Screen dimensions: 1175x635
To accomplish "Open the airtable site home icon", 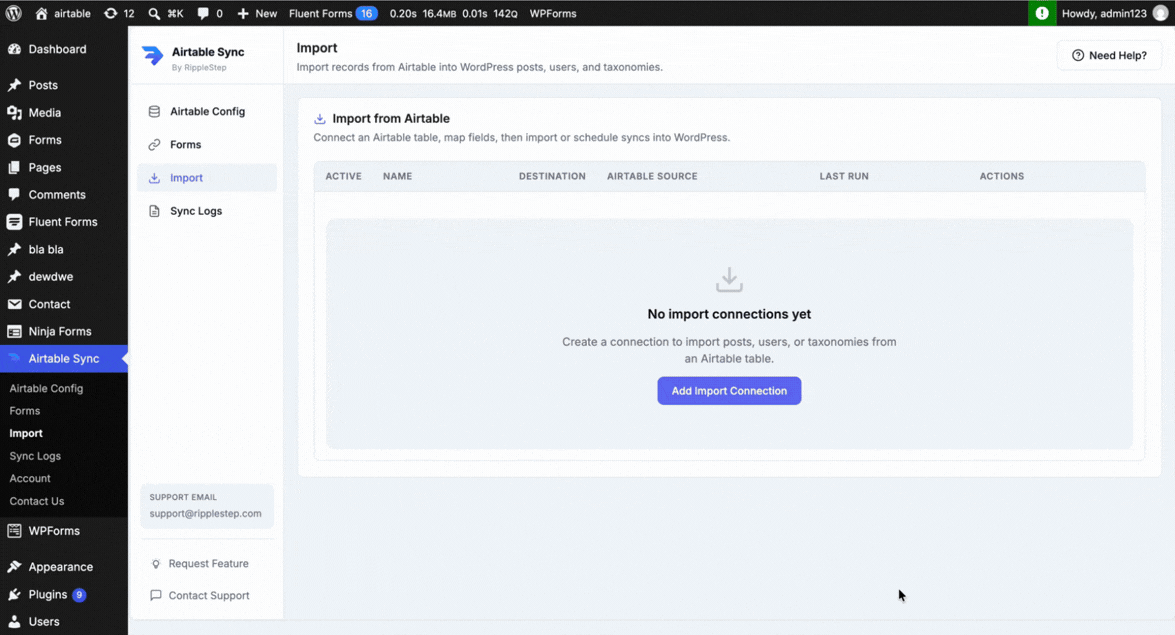I will [41, 13].
